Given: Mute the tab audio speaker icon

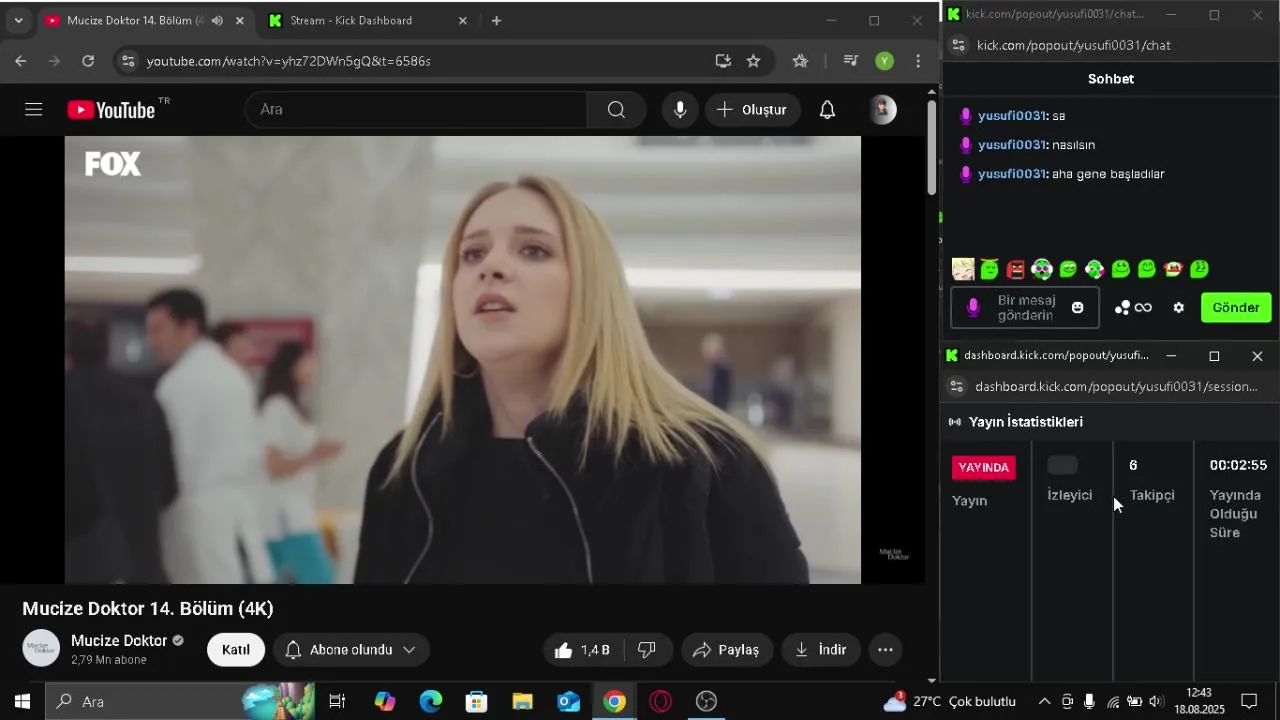Looking at the screenshot, I should click(x=217, y=21).
